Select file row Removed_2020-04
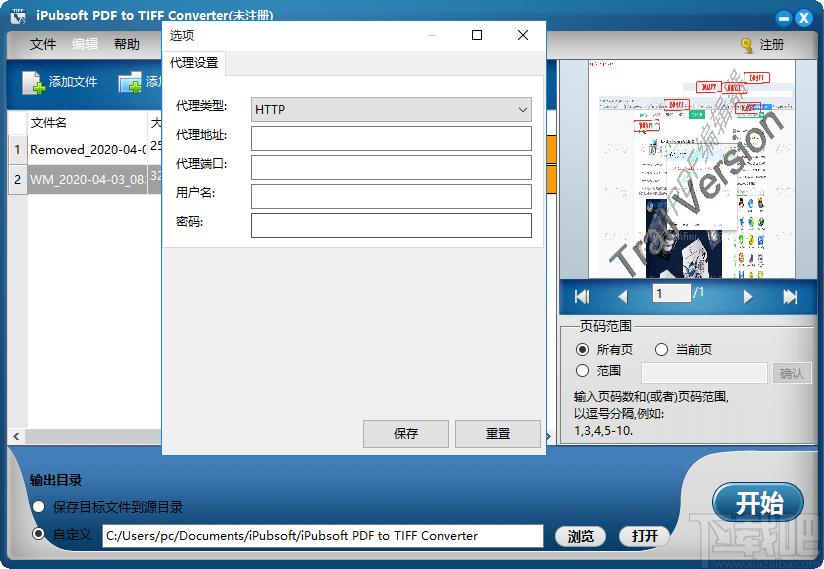 point(87,150)
